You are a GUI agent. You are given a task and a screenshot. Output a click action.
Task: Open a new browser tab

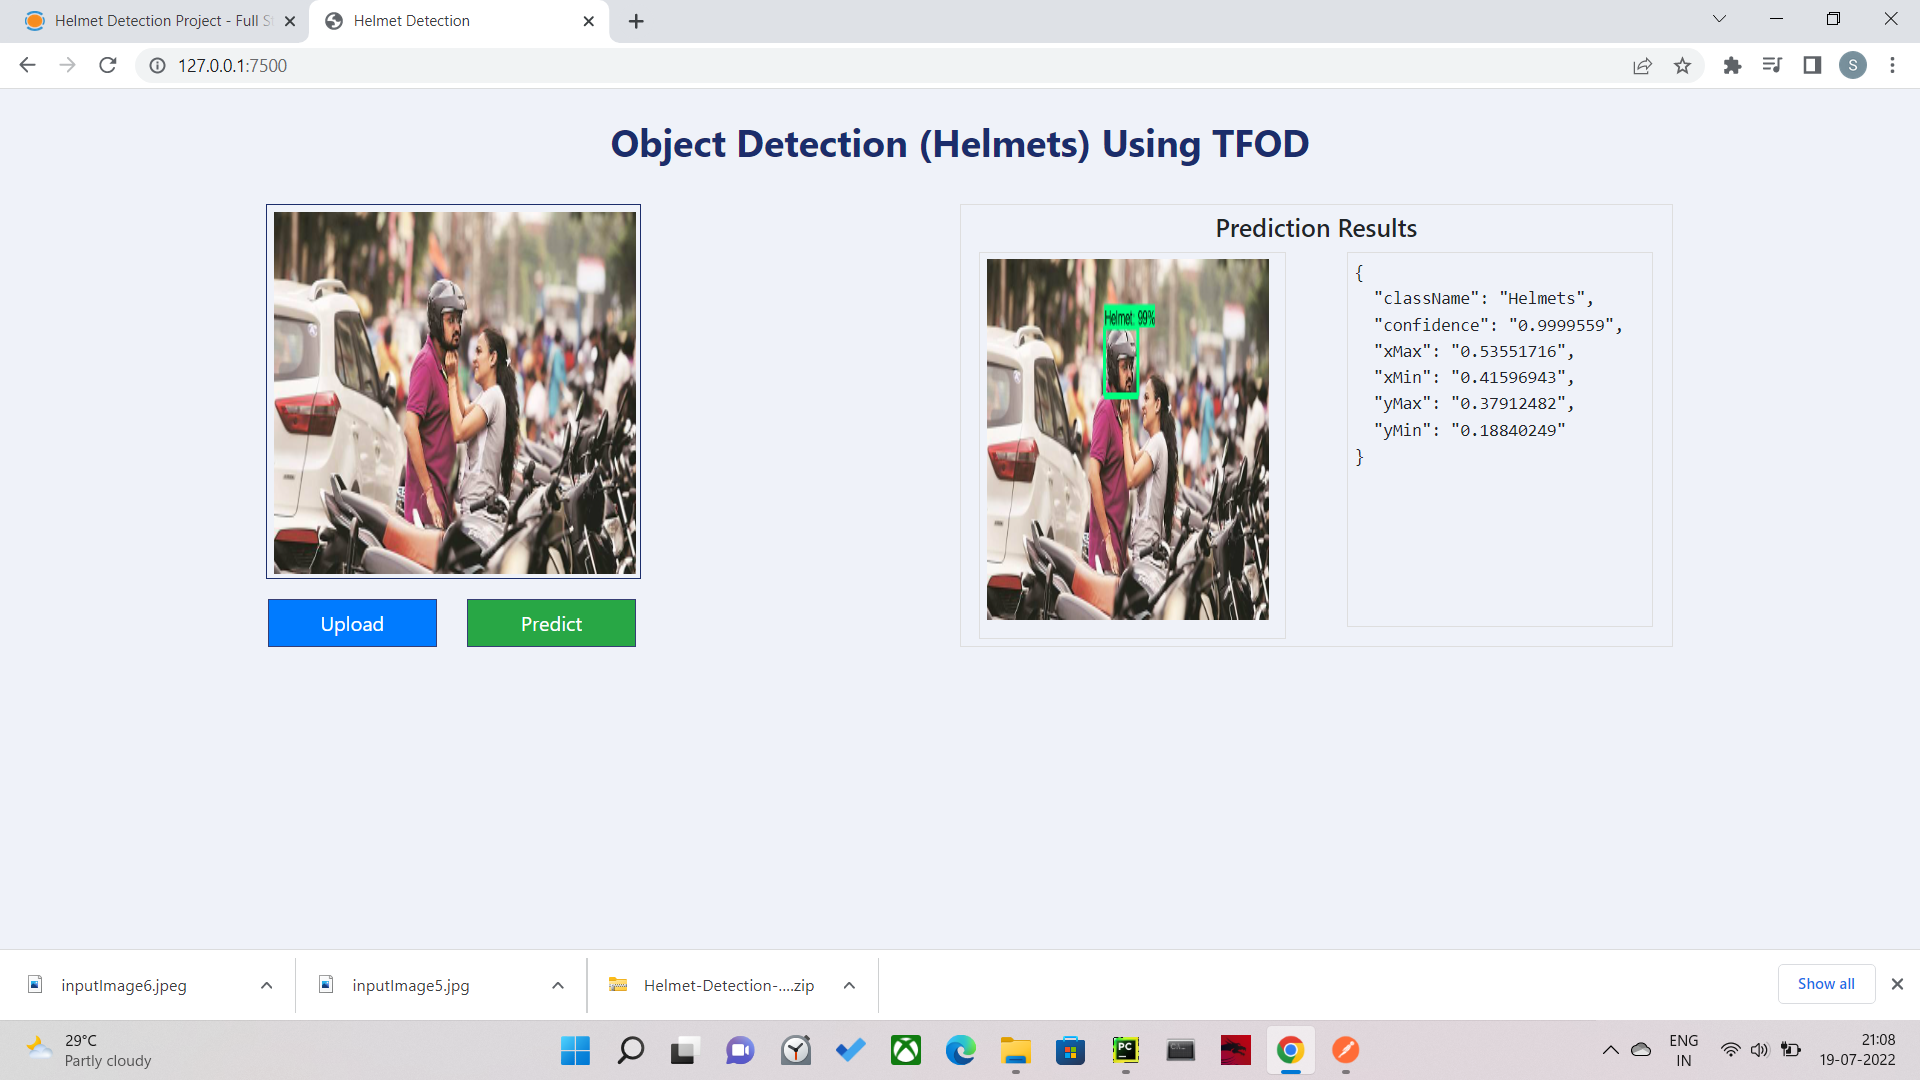[x=636, y=21]
